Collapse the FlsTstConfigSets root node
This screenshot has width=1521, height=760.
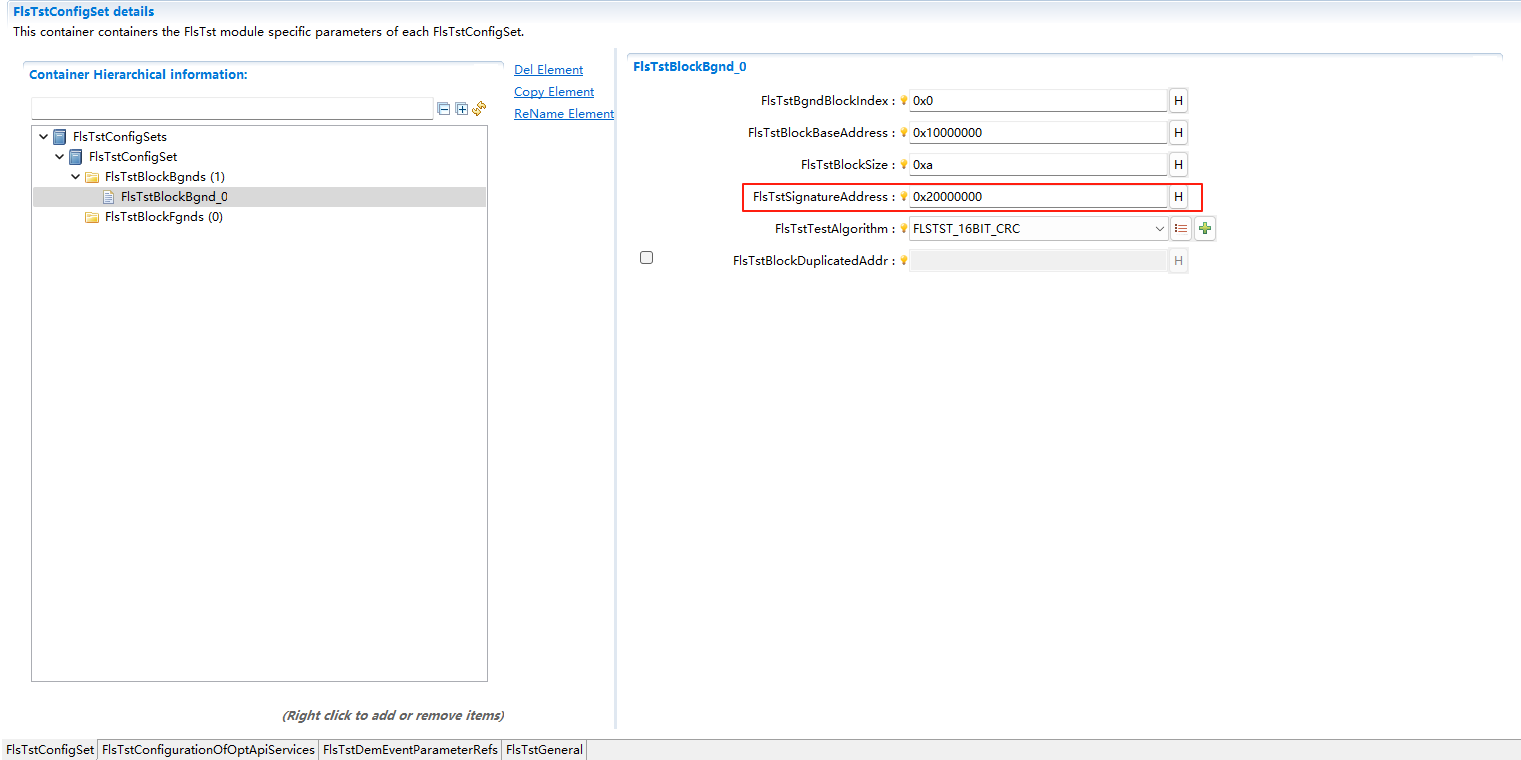click(x=43, y=136)
